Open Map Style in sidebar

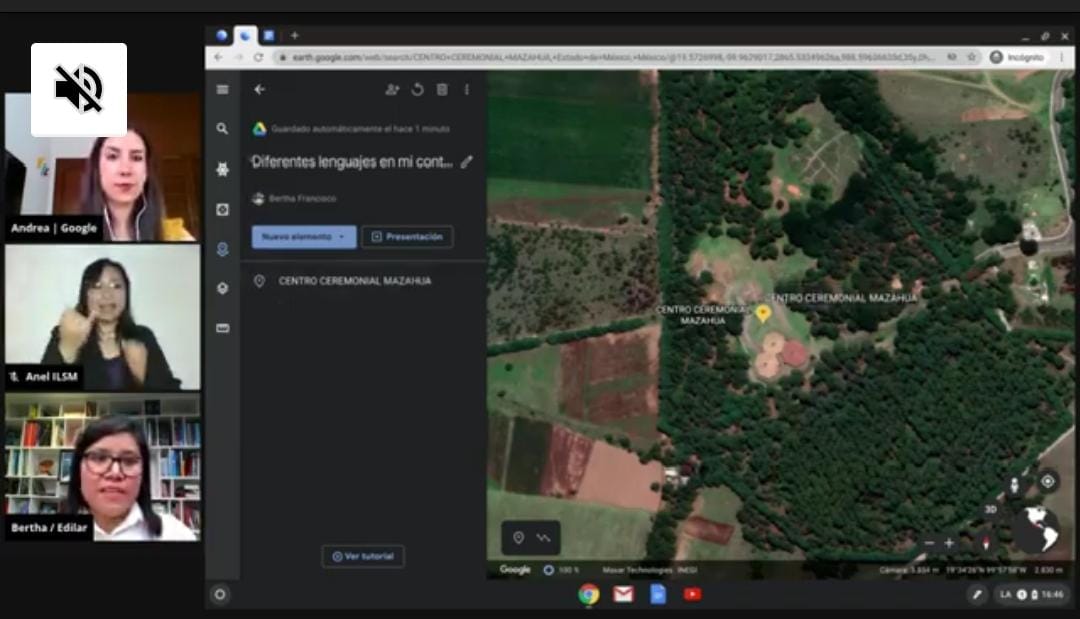tap(222, 288)
